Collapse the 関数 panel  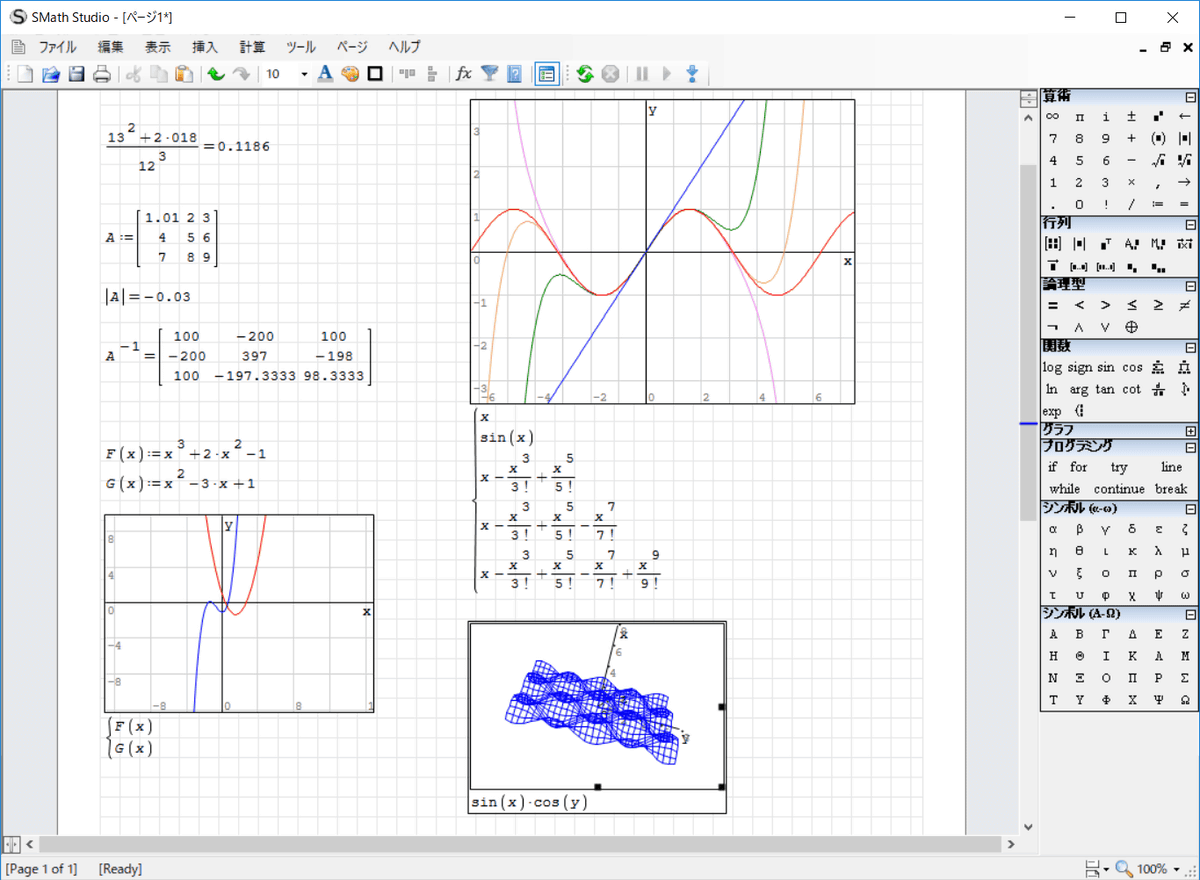point(1190,347)
